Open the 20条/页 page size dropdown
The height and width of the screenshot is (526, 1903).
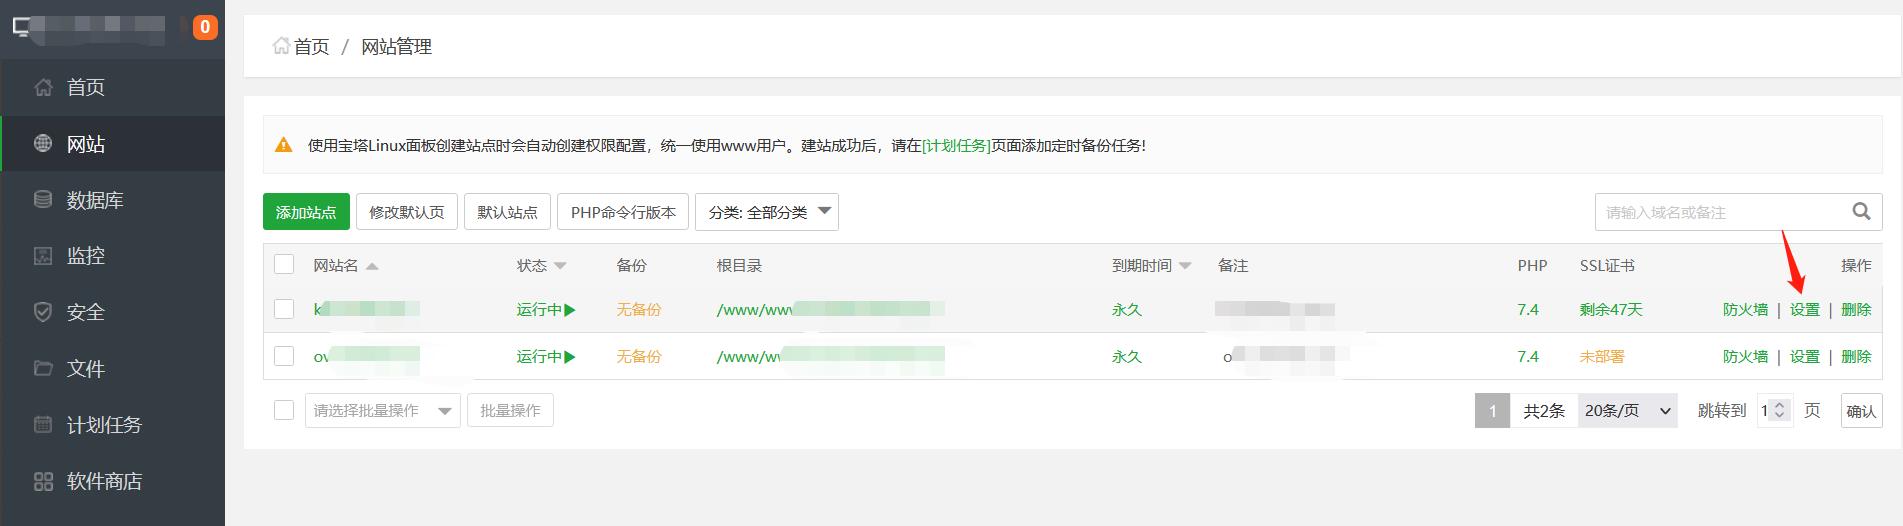pos(1627,411)
